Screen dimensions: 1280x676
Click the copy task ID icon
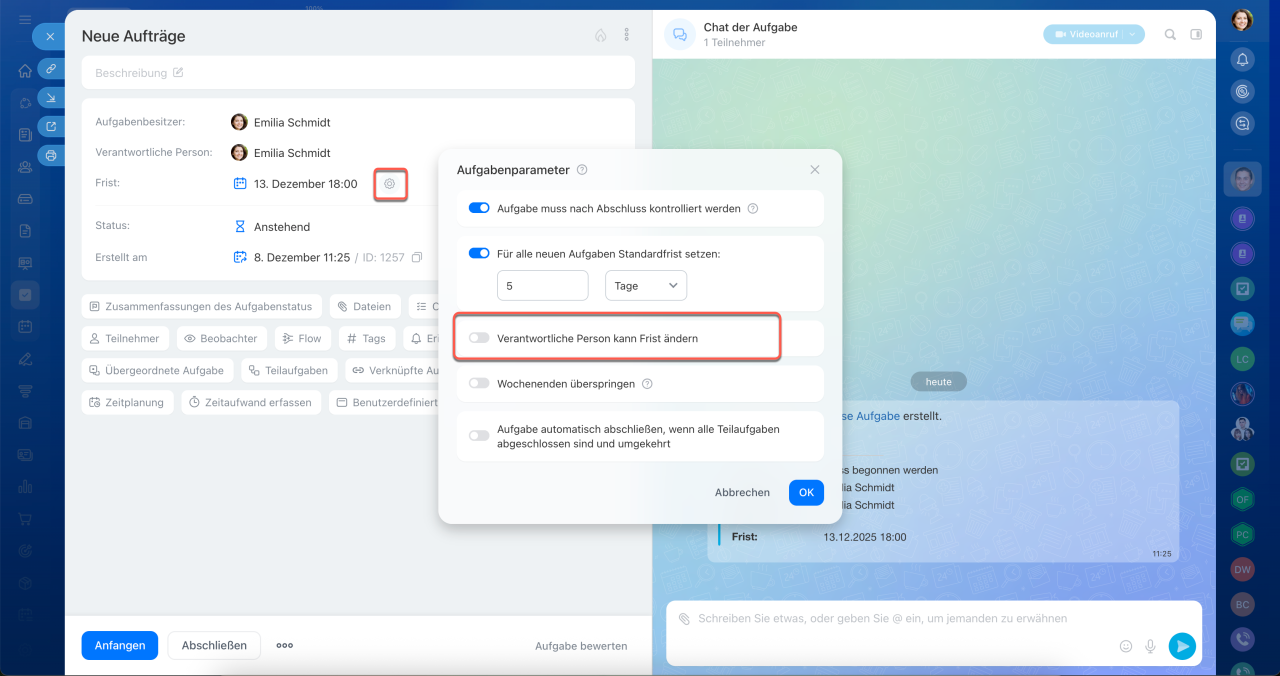[417, 258]
